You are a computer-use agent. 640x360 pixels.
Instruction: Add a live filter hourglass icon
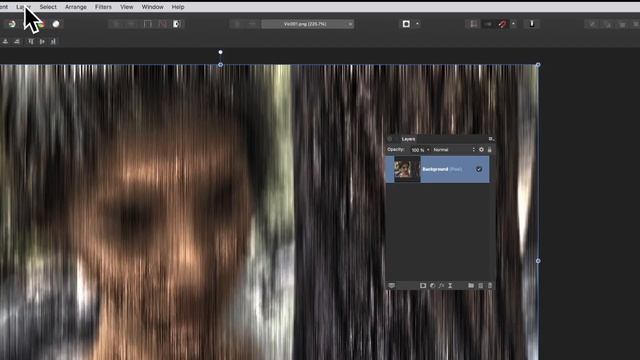(450, 286)
